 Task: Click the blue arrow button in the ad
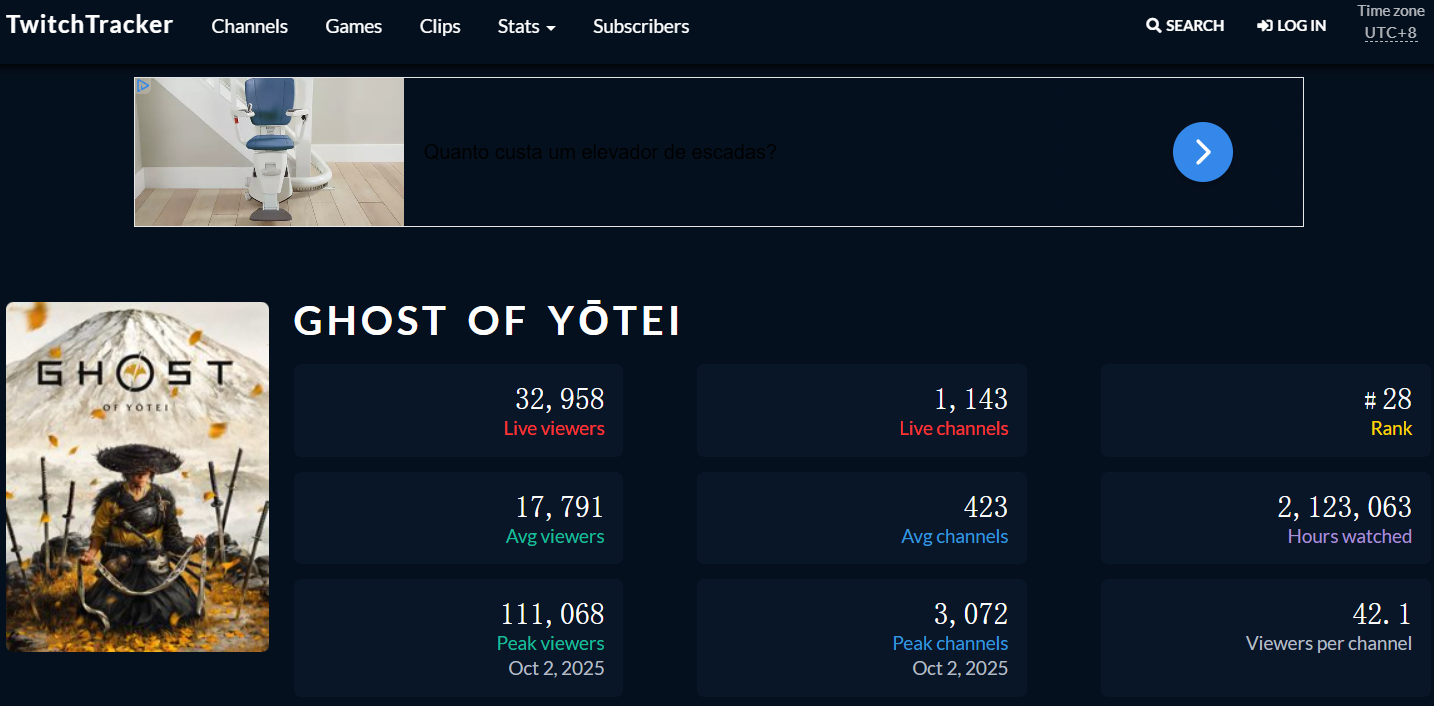1202,152
